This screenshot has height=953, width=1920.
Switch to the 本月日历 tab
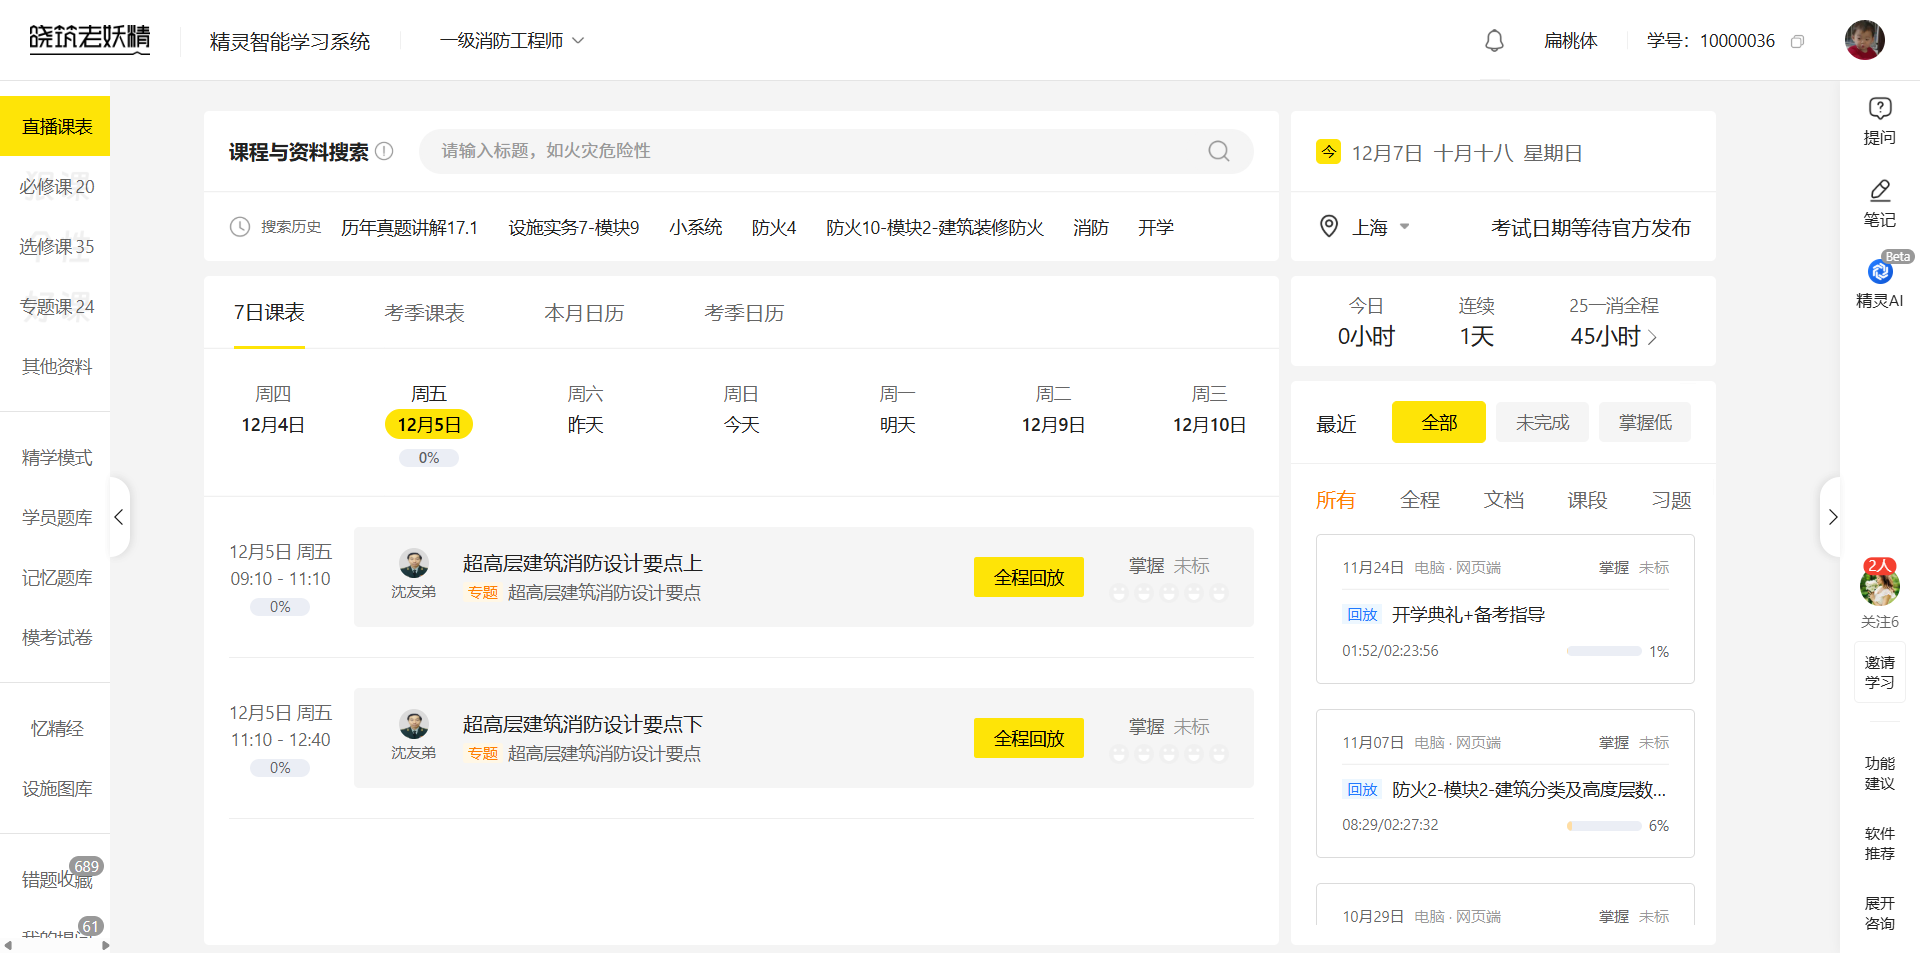(584, 313)
